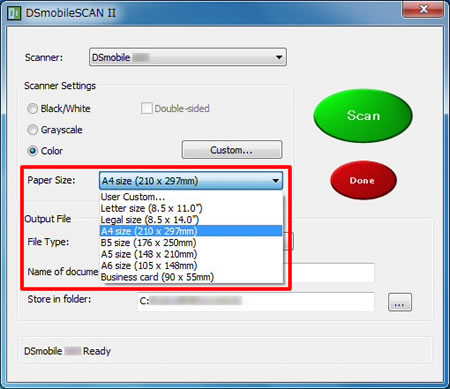Choose A6 size (105 x 148mm)
Image resolution: width=450 pixels, height=389 pixels.
pos(191,266)
